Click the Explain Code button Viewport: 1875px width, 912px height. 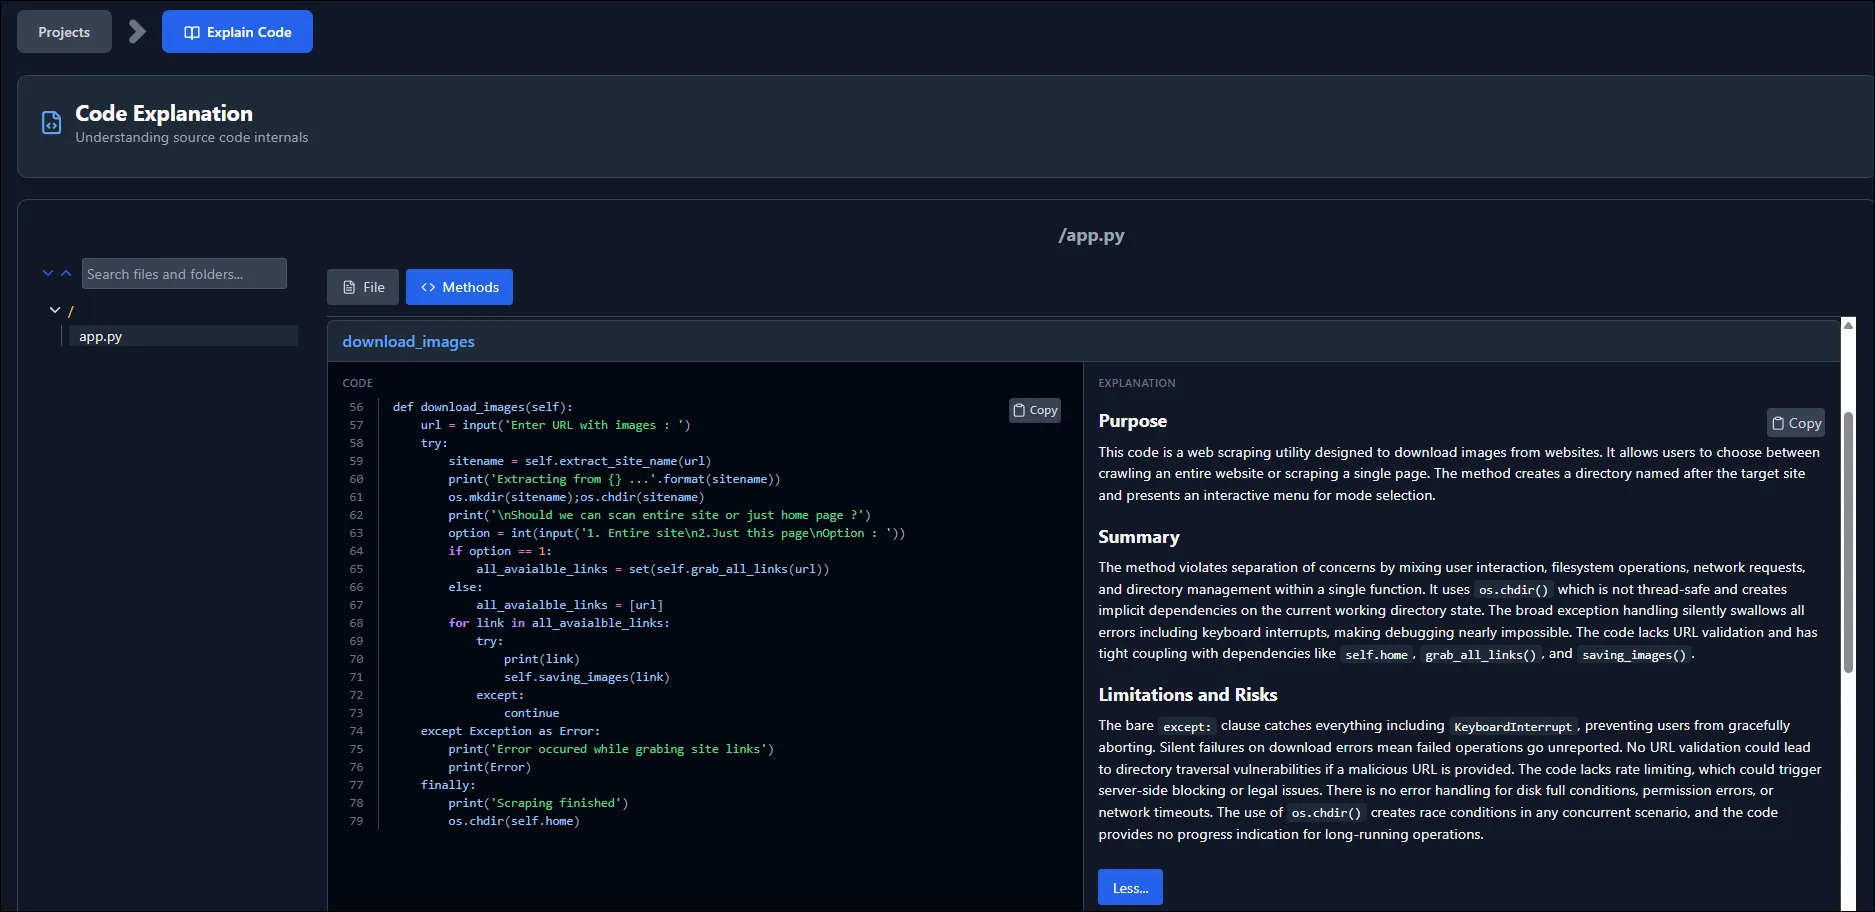click(237, 32)
